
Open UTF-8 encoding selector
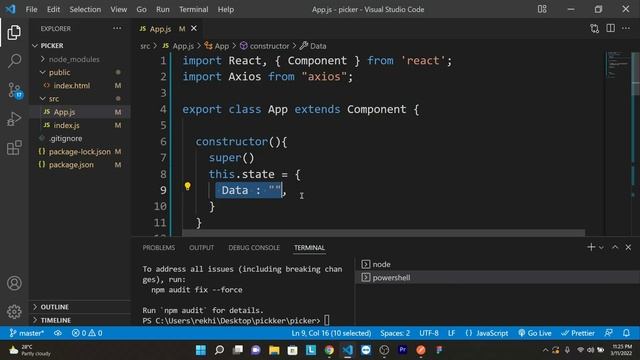[x=429, y=333]
